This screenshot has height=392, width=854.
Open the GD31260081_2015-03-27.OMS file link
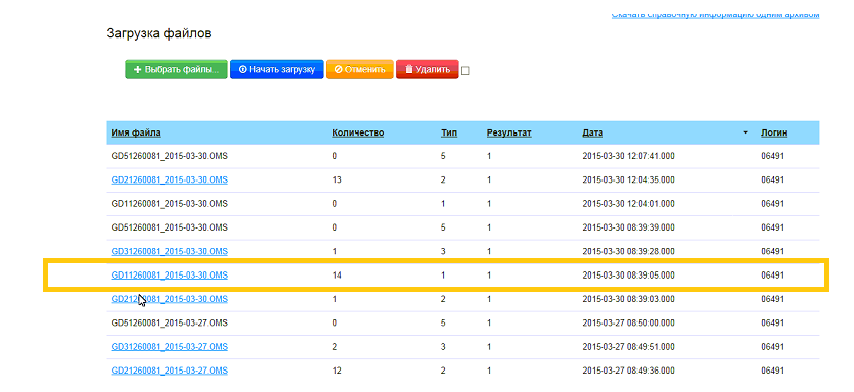pos(169,347)
